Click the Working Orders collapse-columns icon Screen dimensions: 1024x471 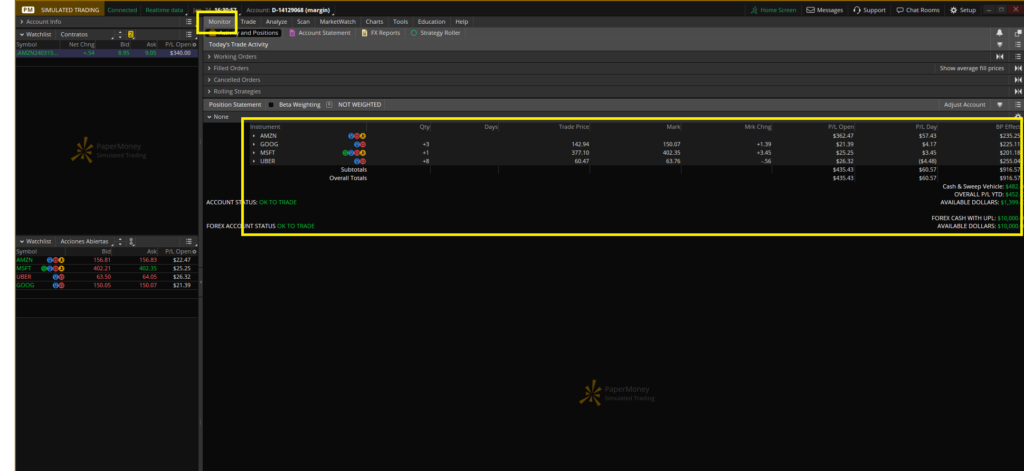pos(999,56)
